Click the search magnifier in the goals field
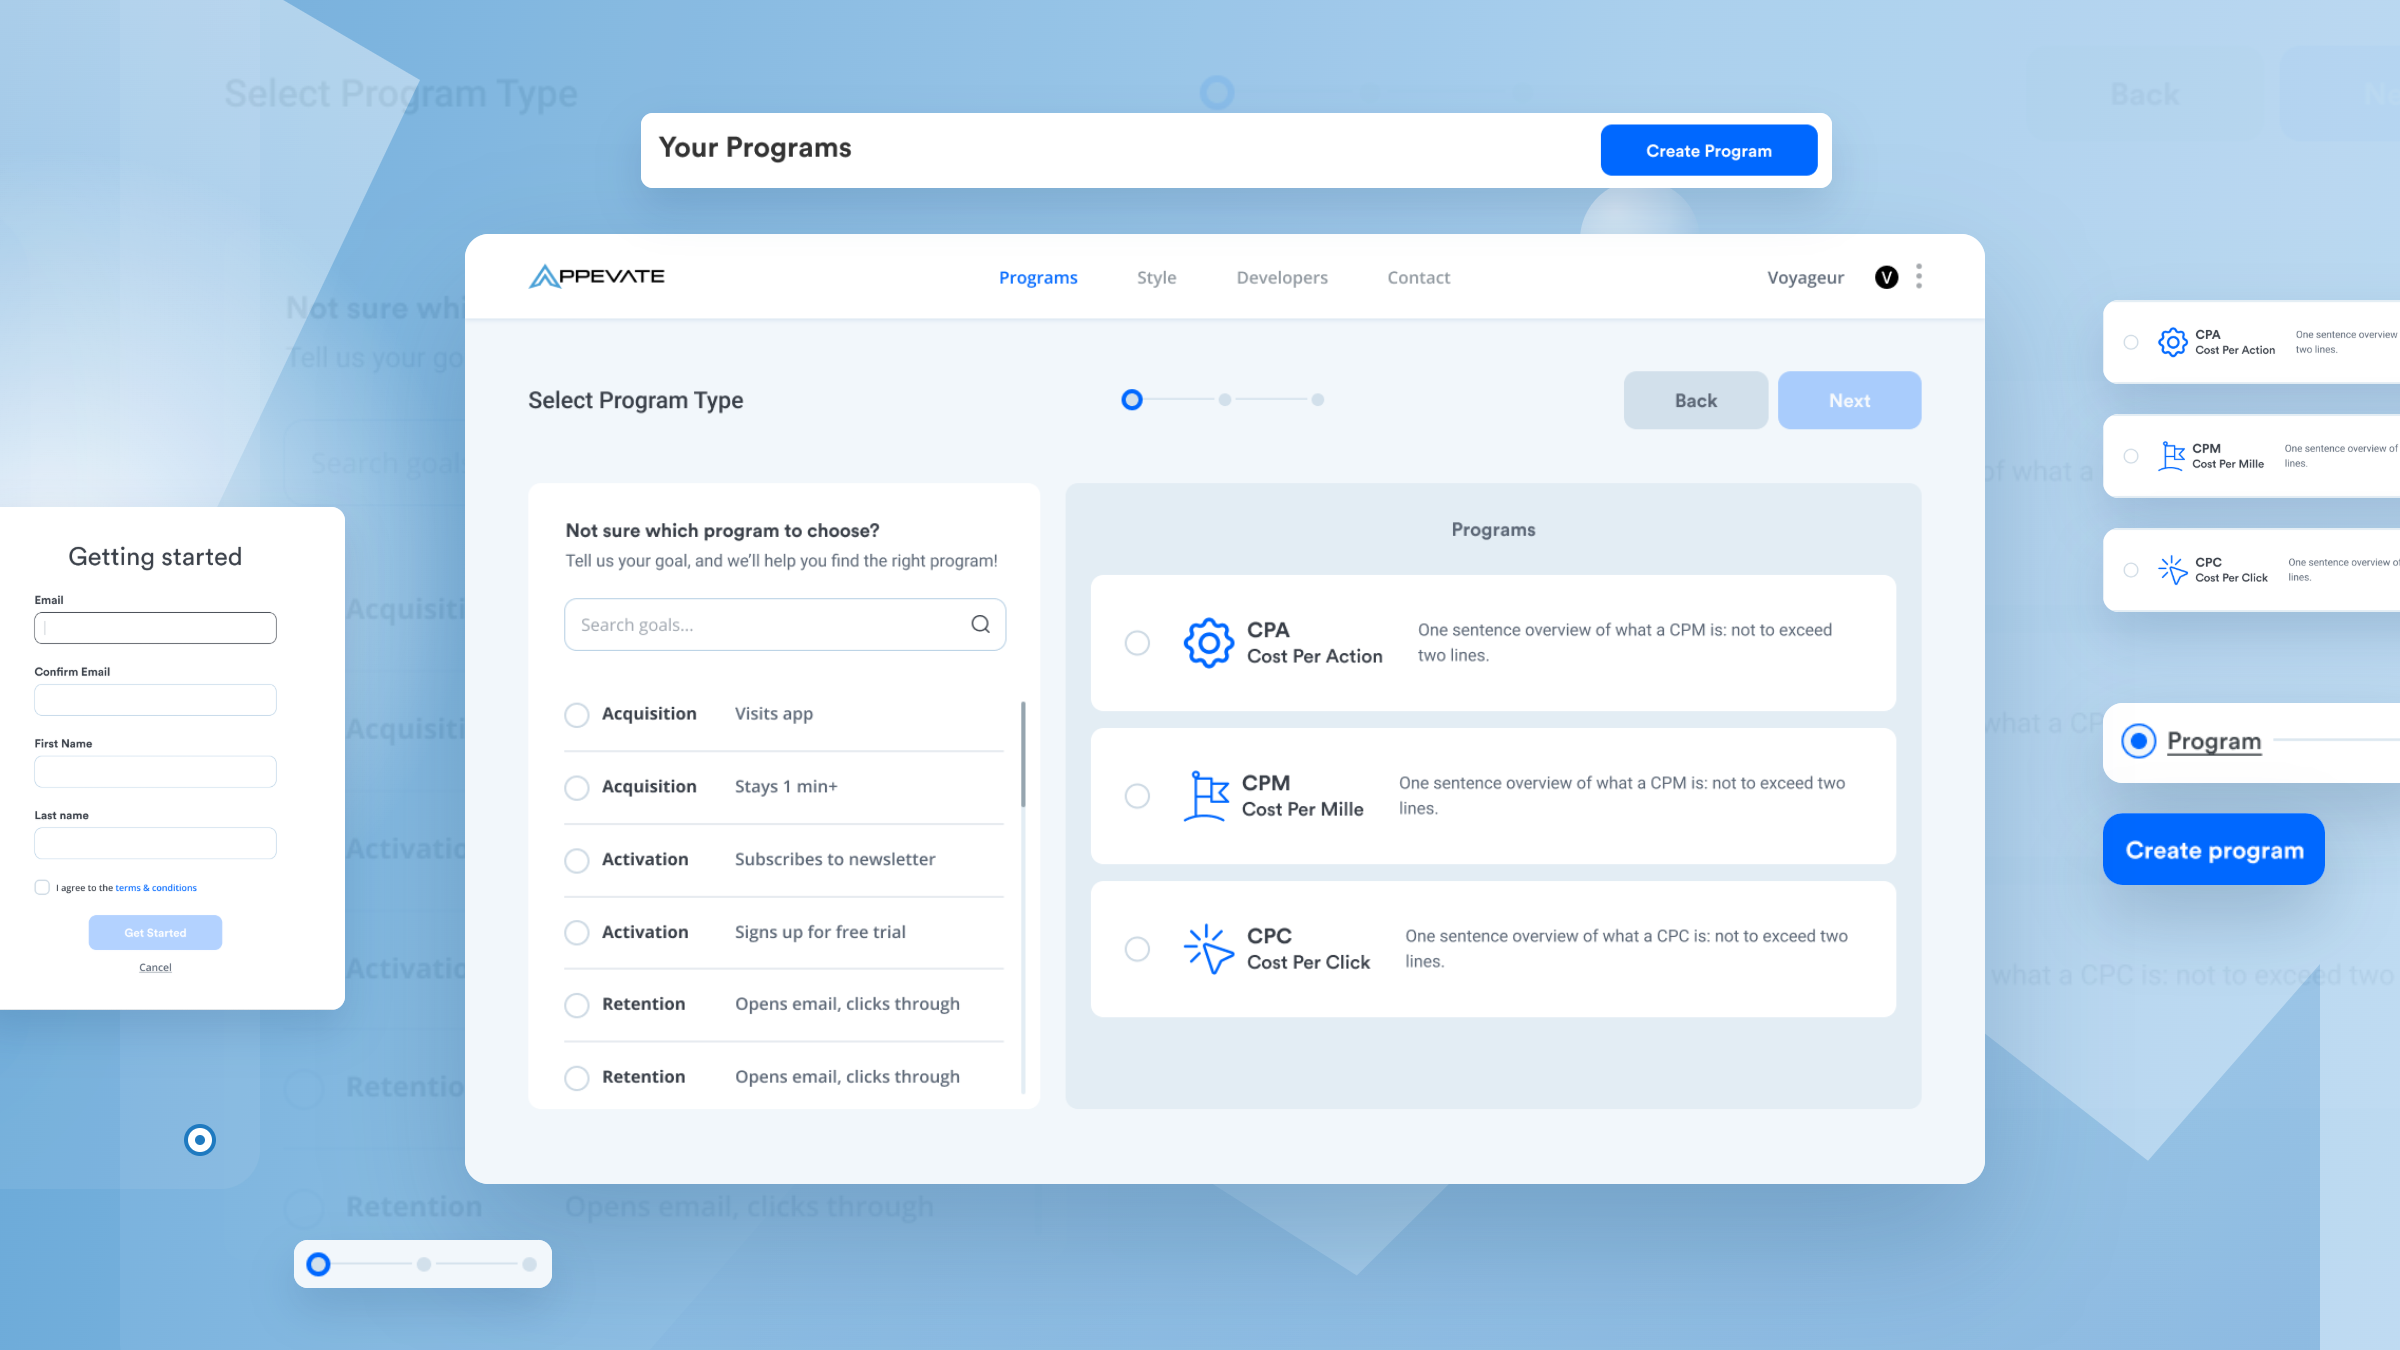 980,624
